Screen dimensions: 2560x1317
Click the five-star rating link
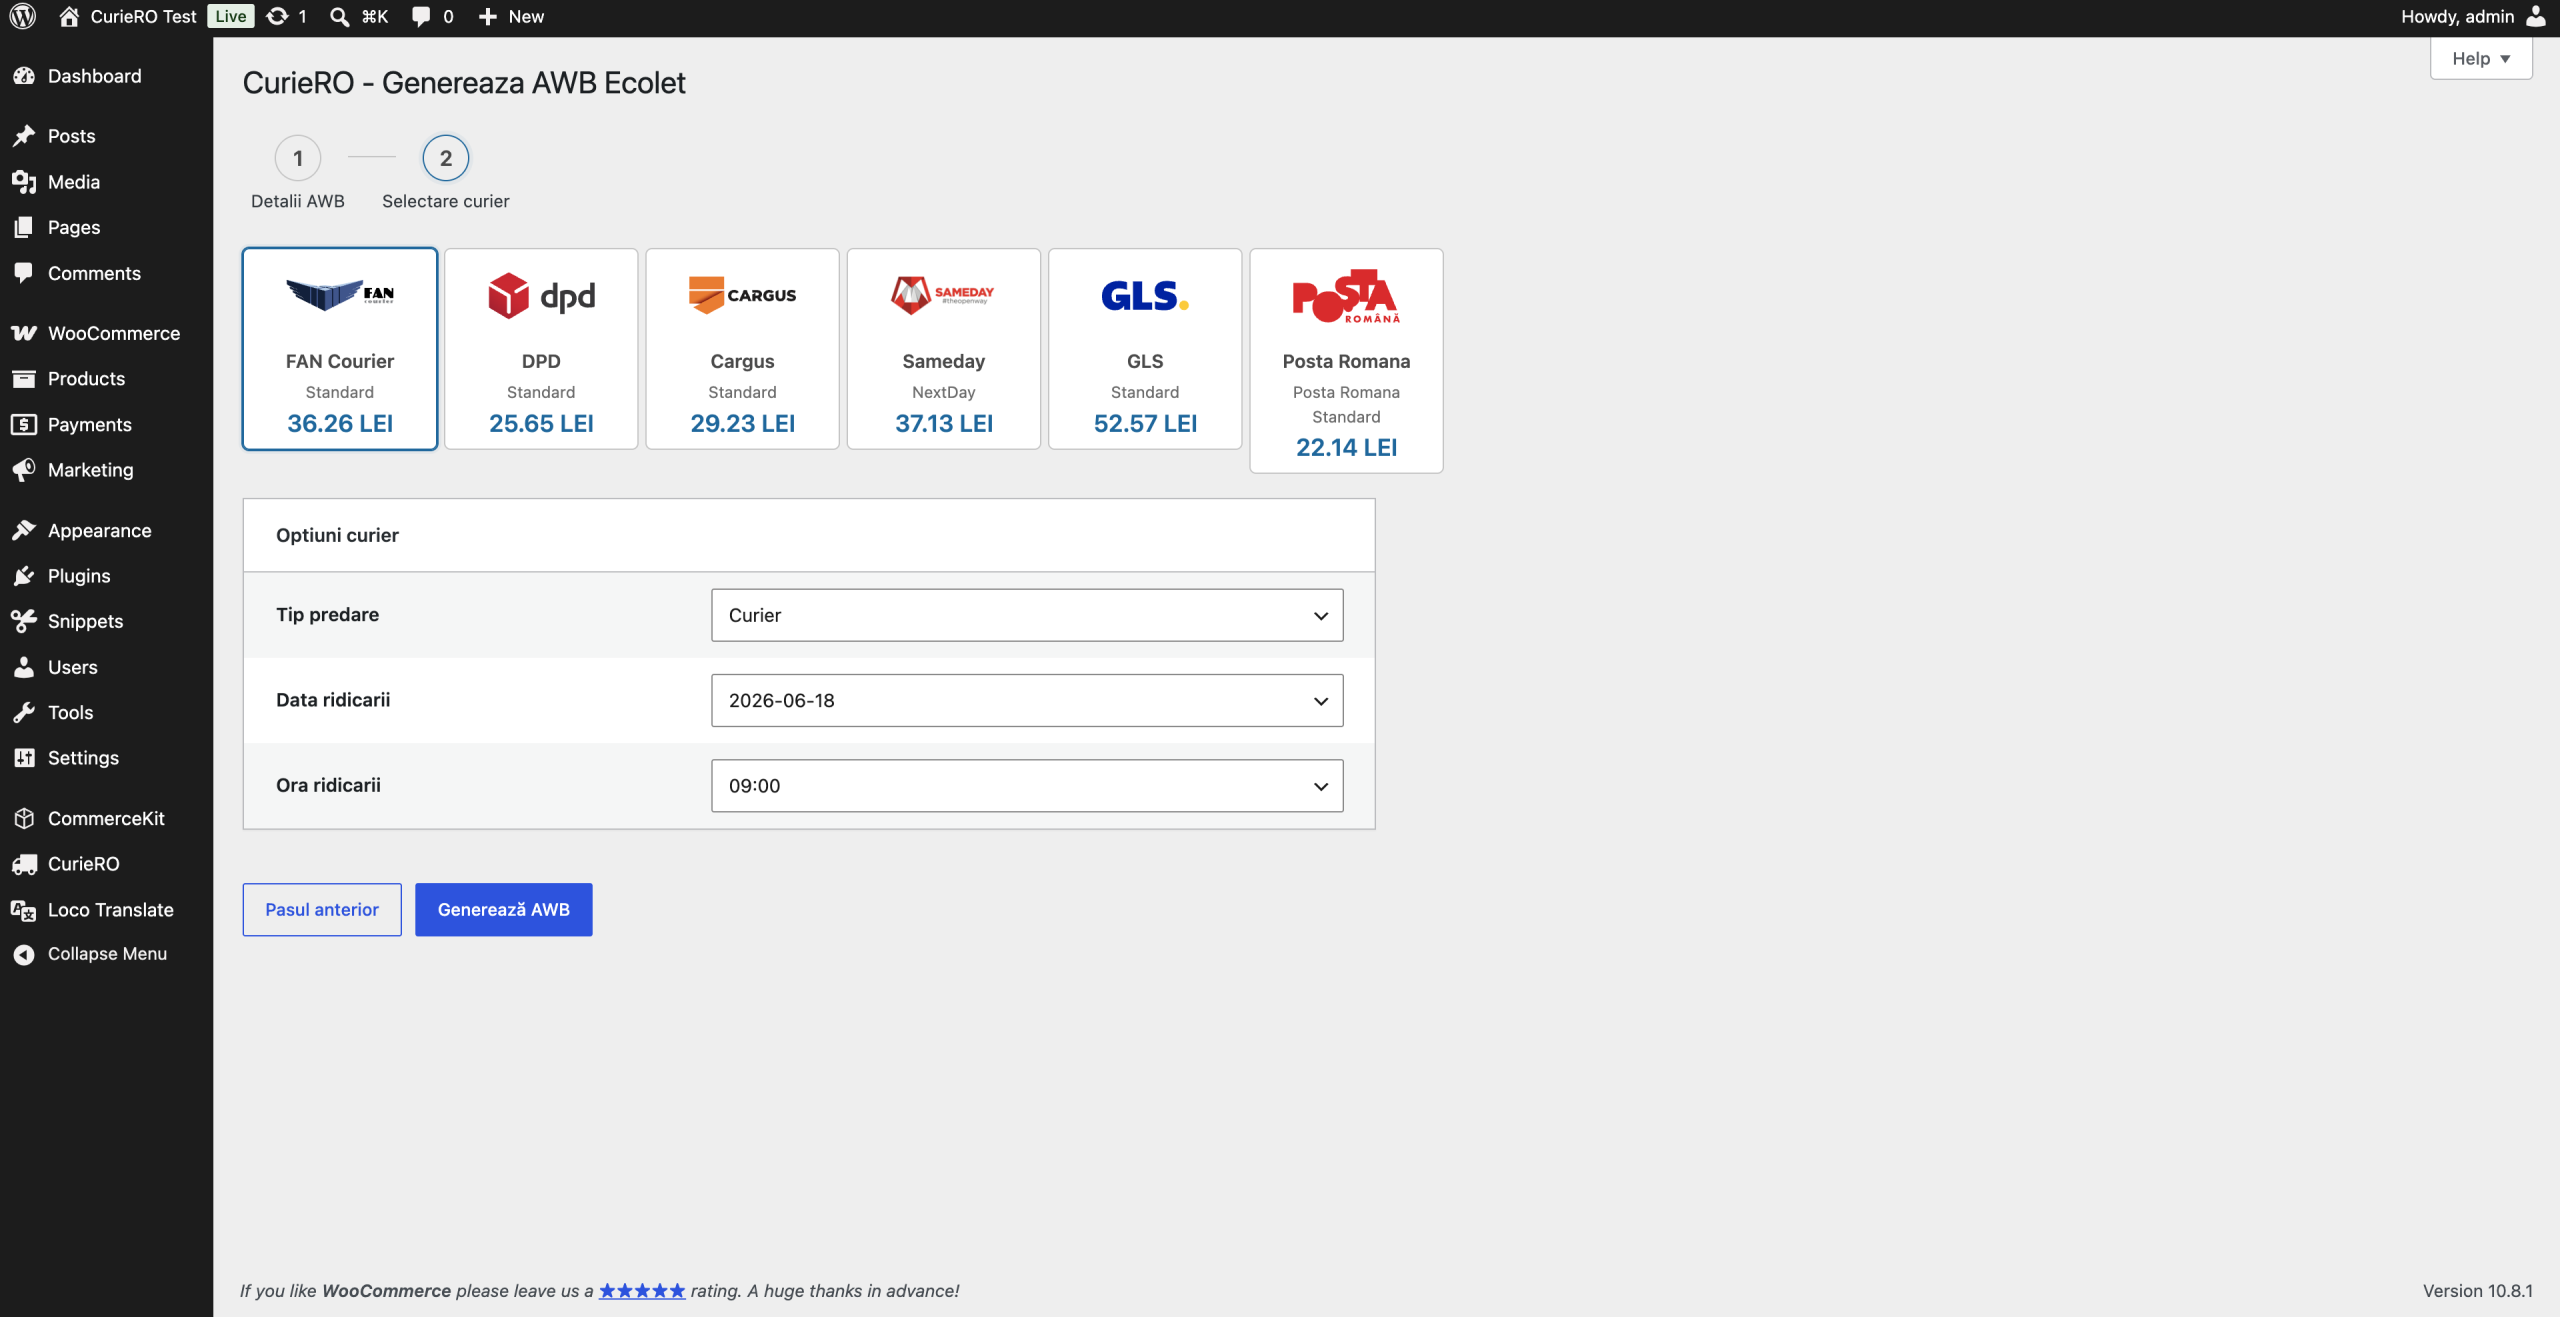pos(642,1291)
